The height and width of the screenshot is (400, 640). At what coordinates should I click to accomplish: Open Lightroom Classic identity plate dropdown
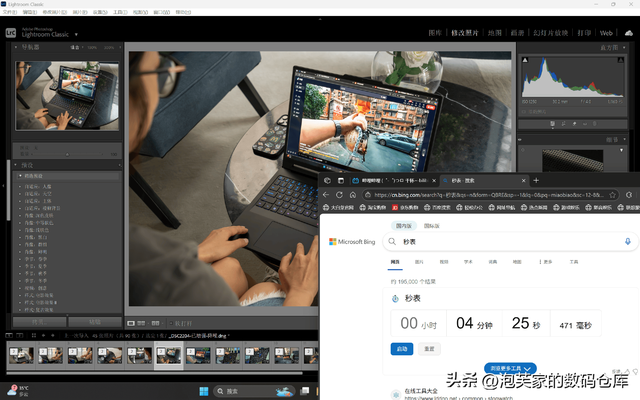coord(76,34)
